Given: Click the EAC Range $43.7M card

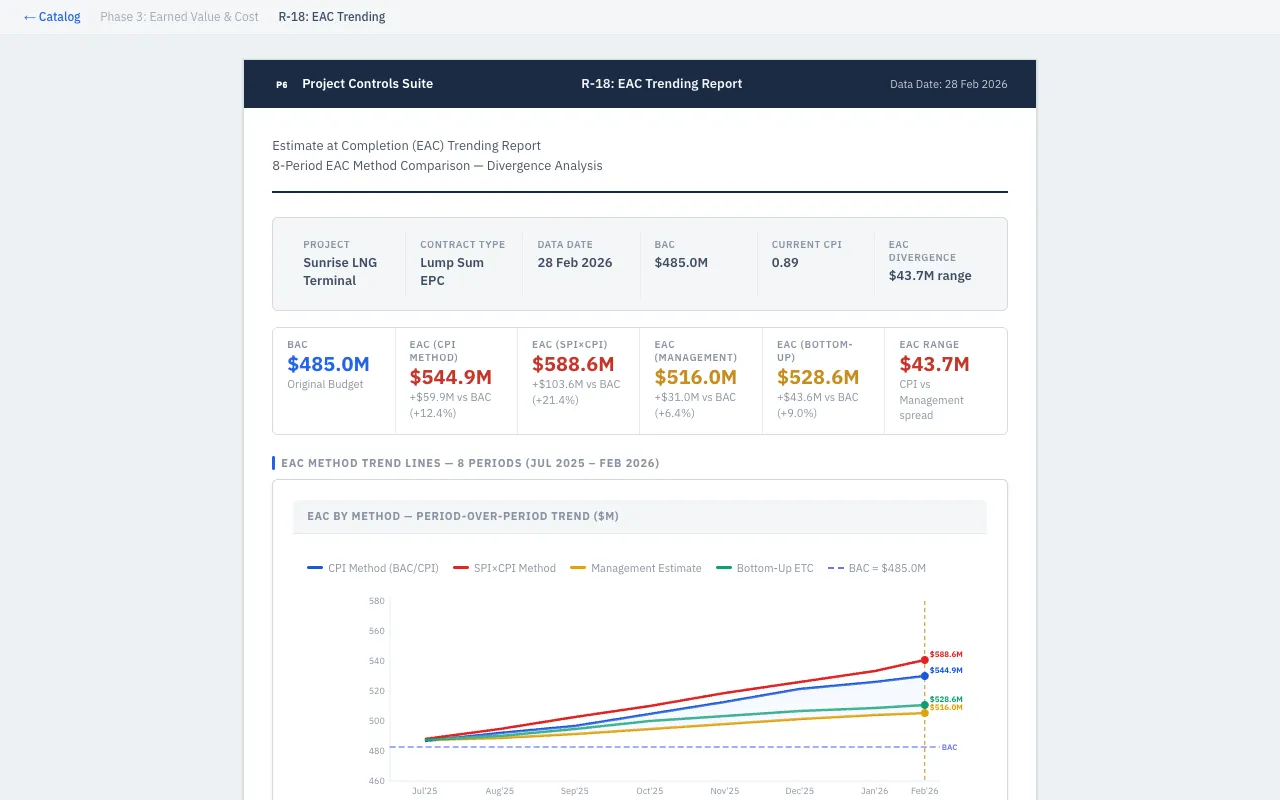Looking at the screenshot, I should tap(945, 381).
